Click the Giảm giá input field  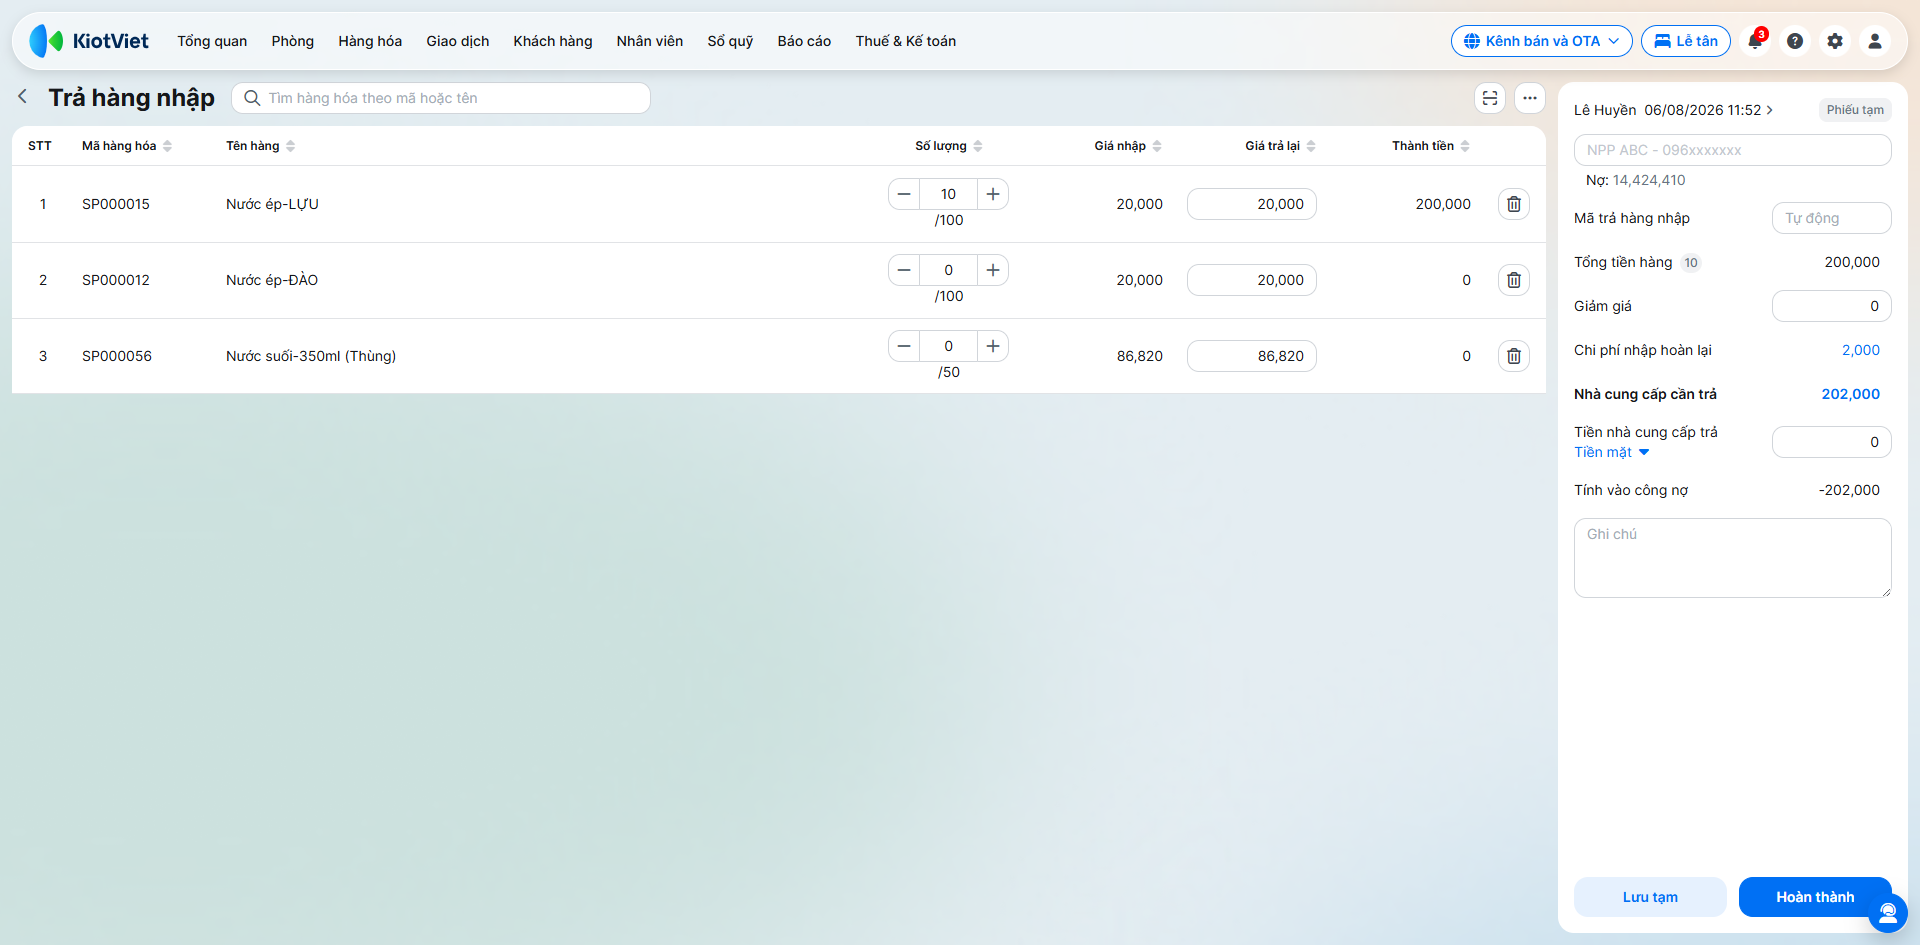1832,306
